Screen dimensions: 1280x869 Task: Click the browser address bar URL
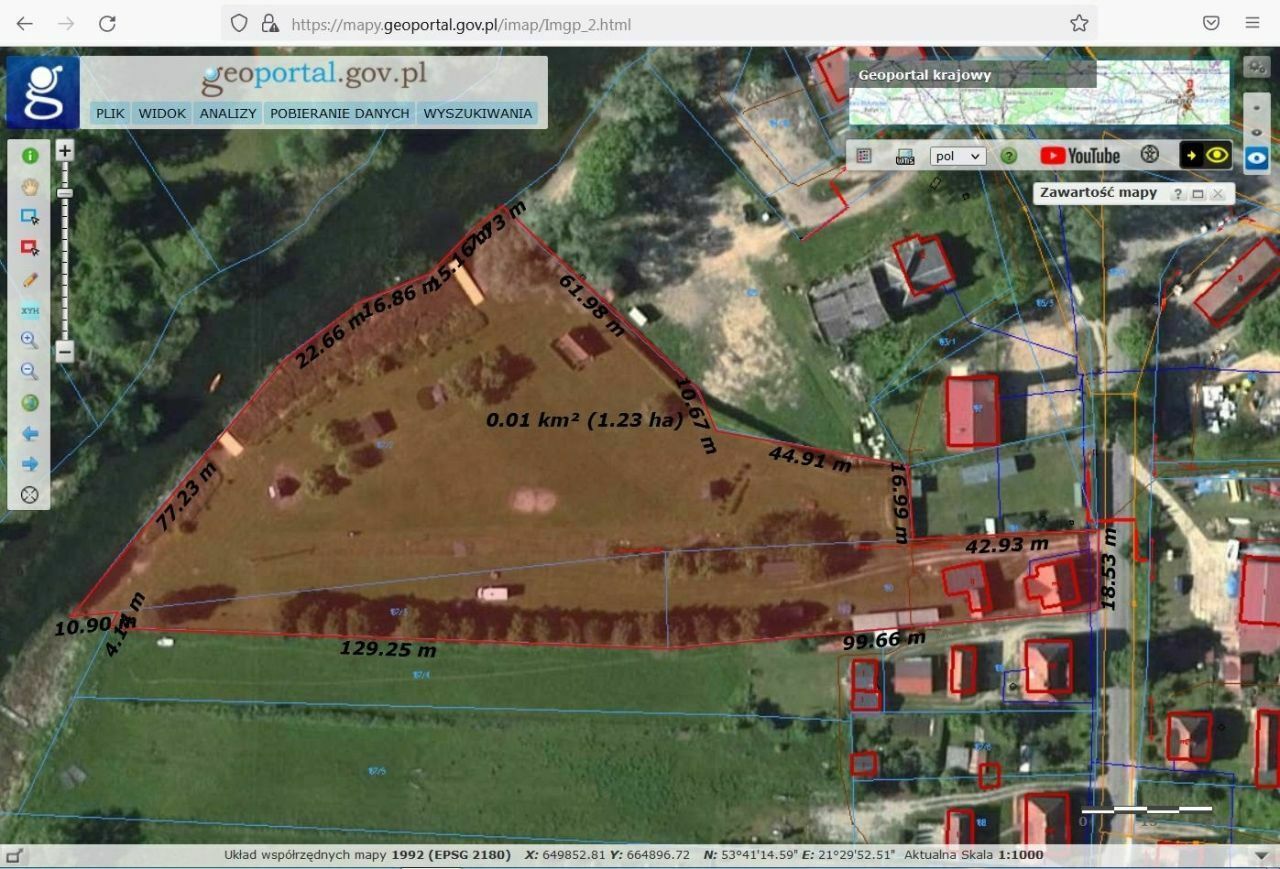(x=460, y=24)
